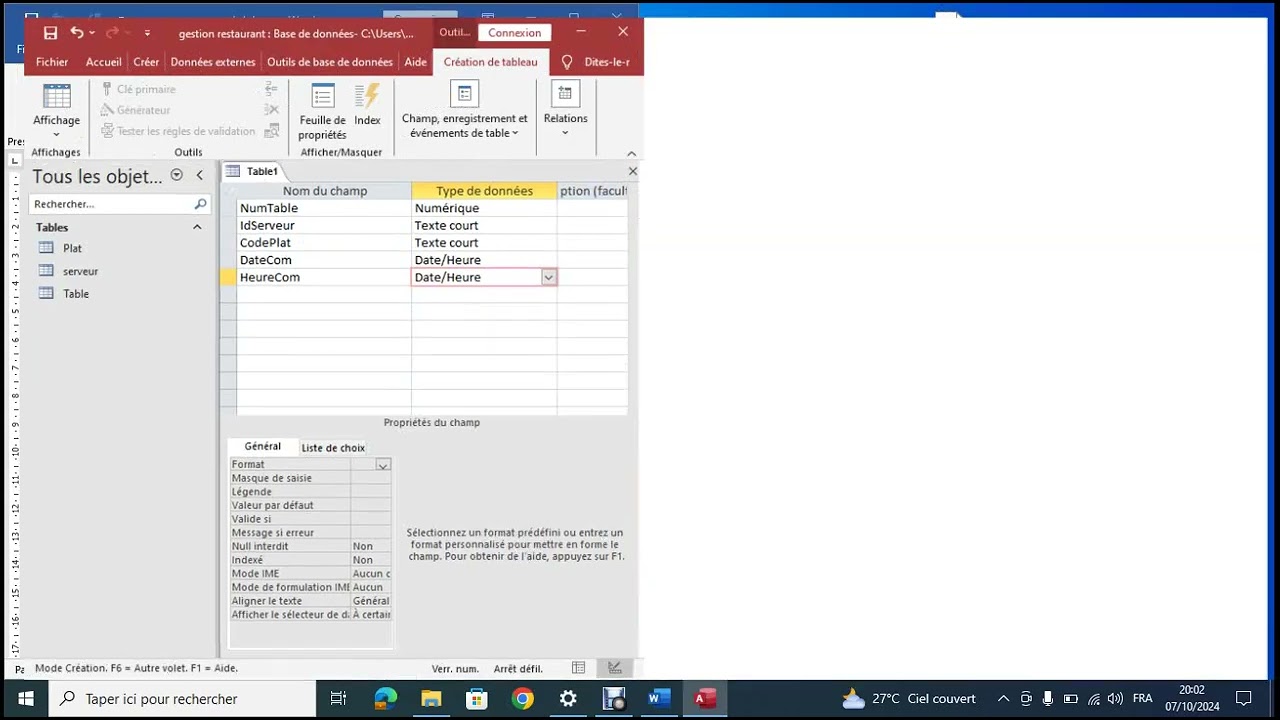The image size is (1280, 720).
Task: Switch to Word from the taskbar
Action: click(659, 699)
